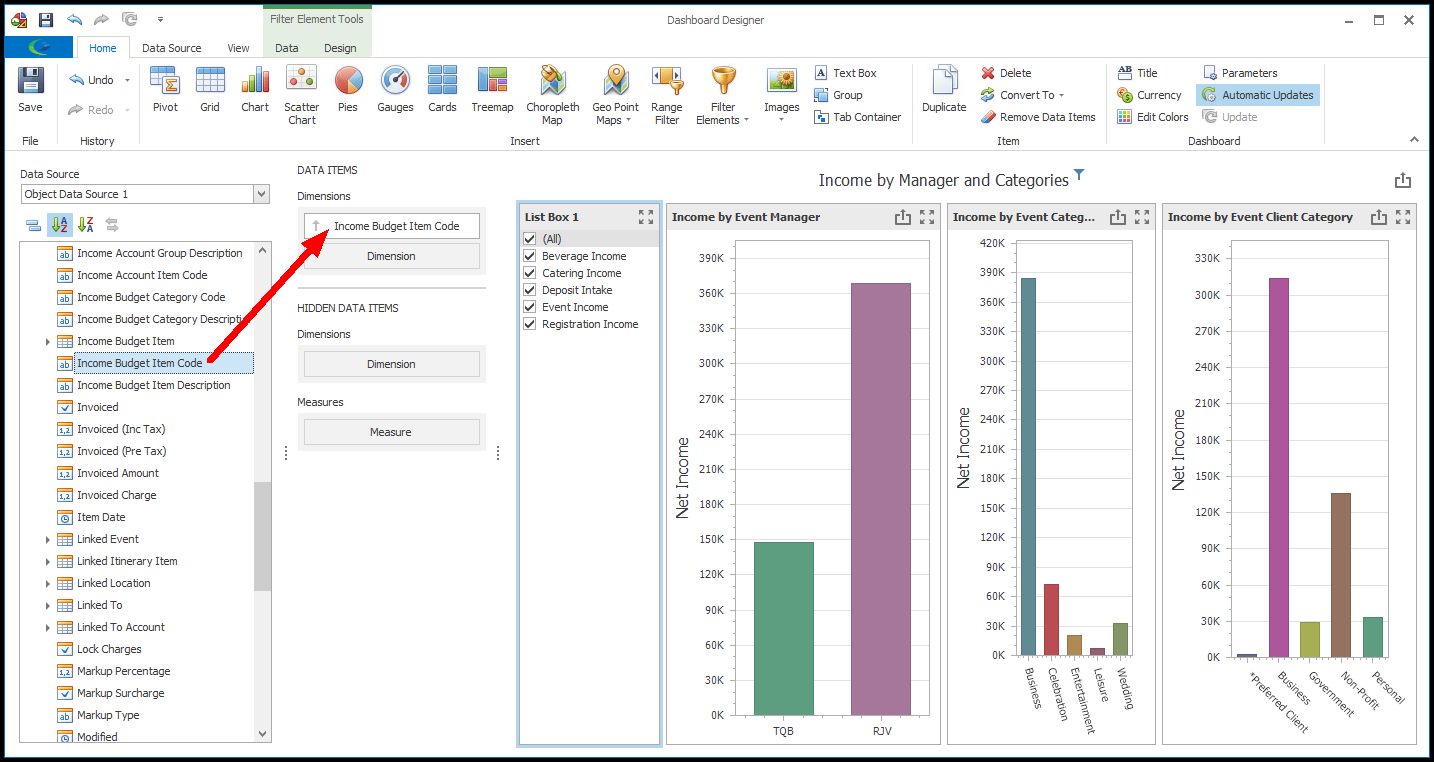Click the Save button in the ribbon
Image resolution: width=1434 pixels, height=762 pixels.
coord(31,90)
